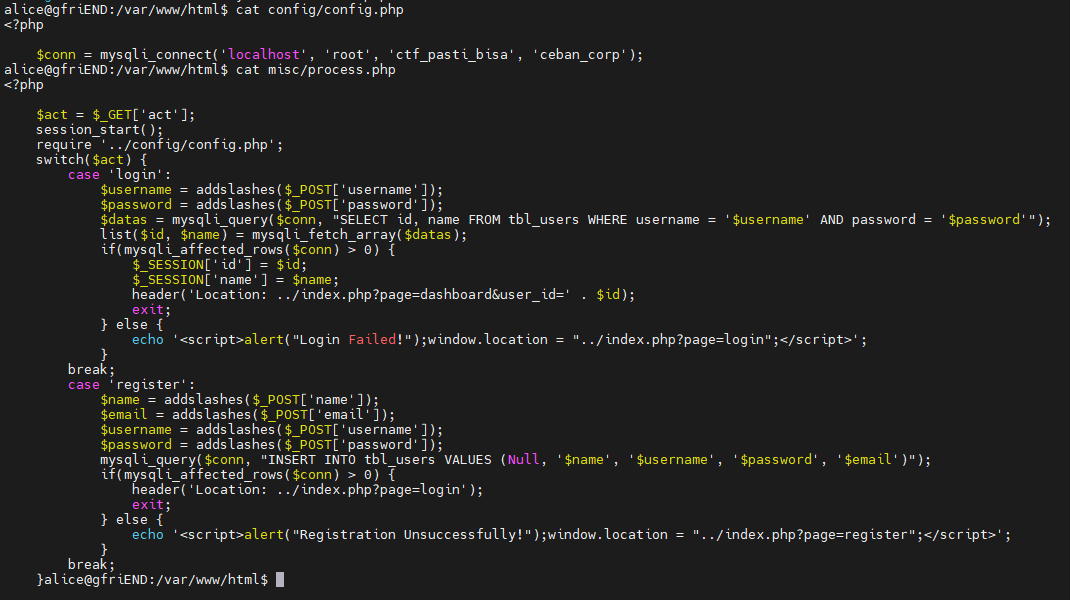1070x600 pixels.
Task: Click the $act = $_GET['act'] line
Action: (x=115, y=115)
